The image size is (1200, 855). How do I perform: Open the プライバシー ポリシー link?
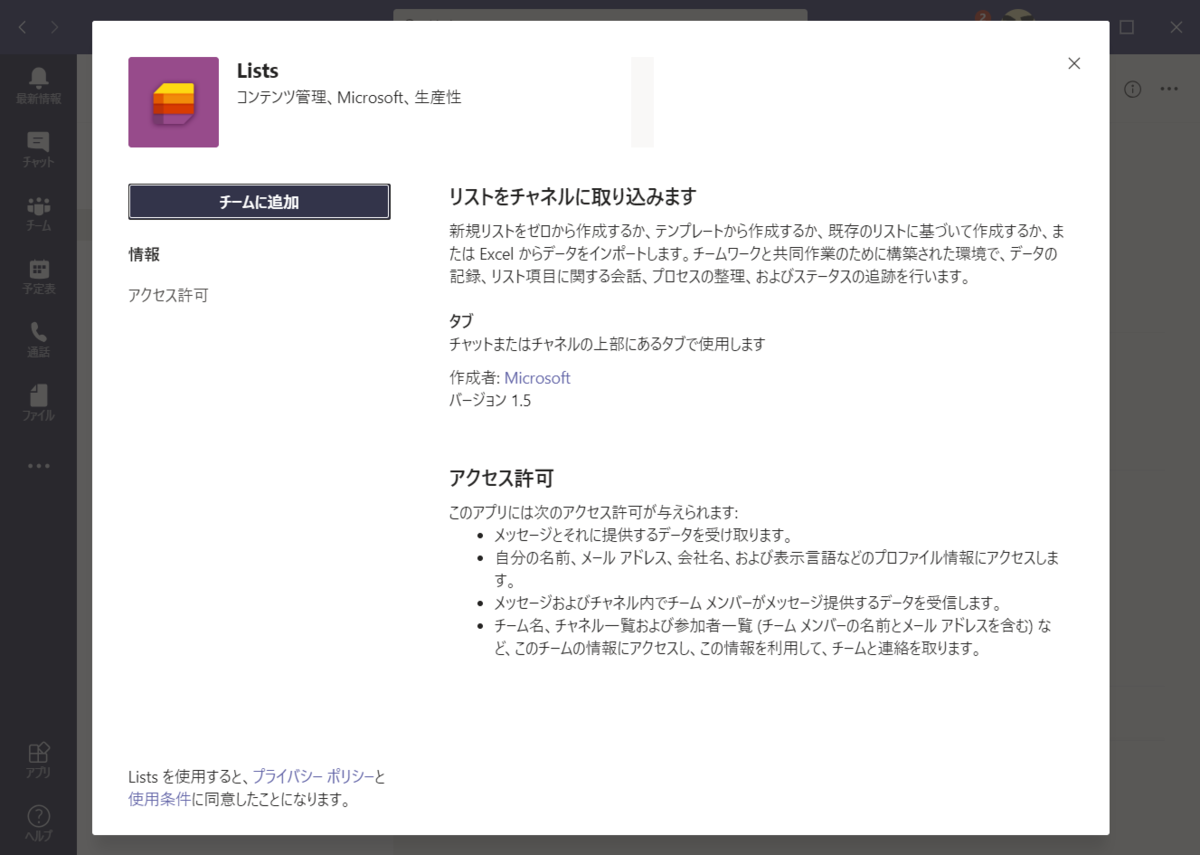pos(313,776)
